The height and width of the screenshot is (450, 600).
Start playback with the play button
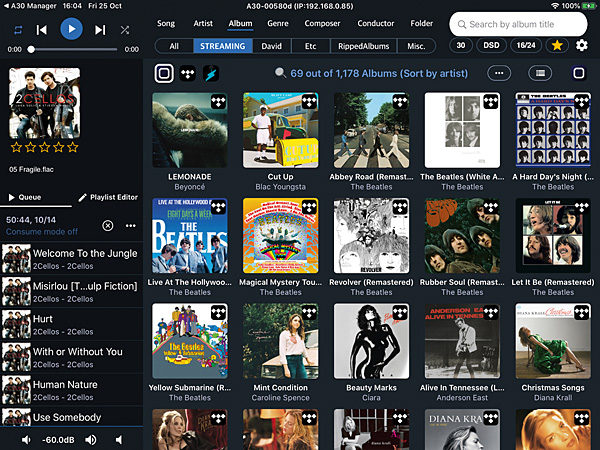(x=71, y=29)
